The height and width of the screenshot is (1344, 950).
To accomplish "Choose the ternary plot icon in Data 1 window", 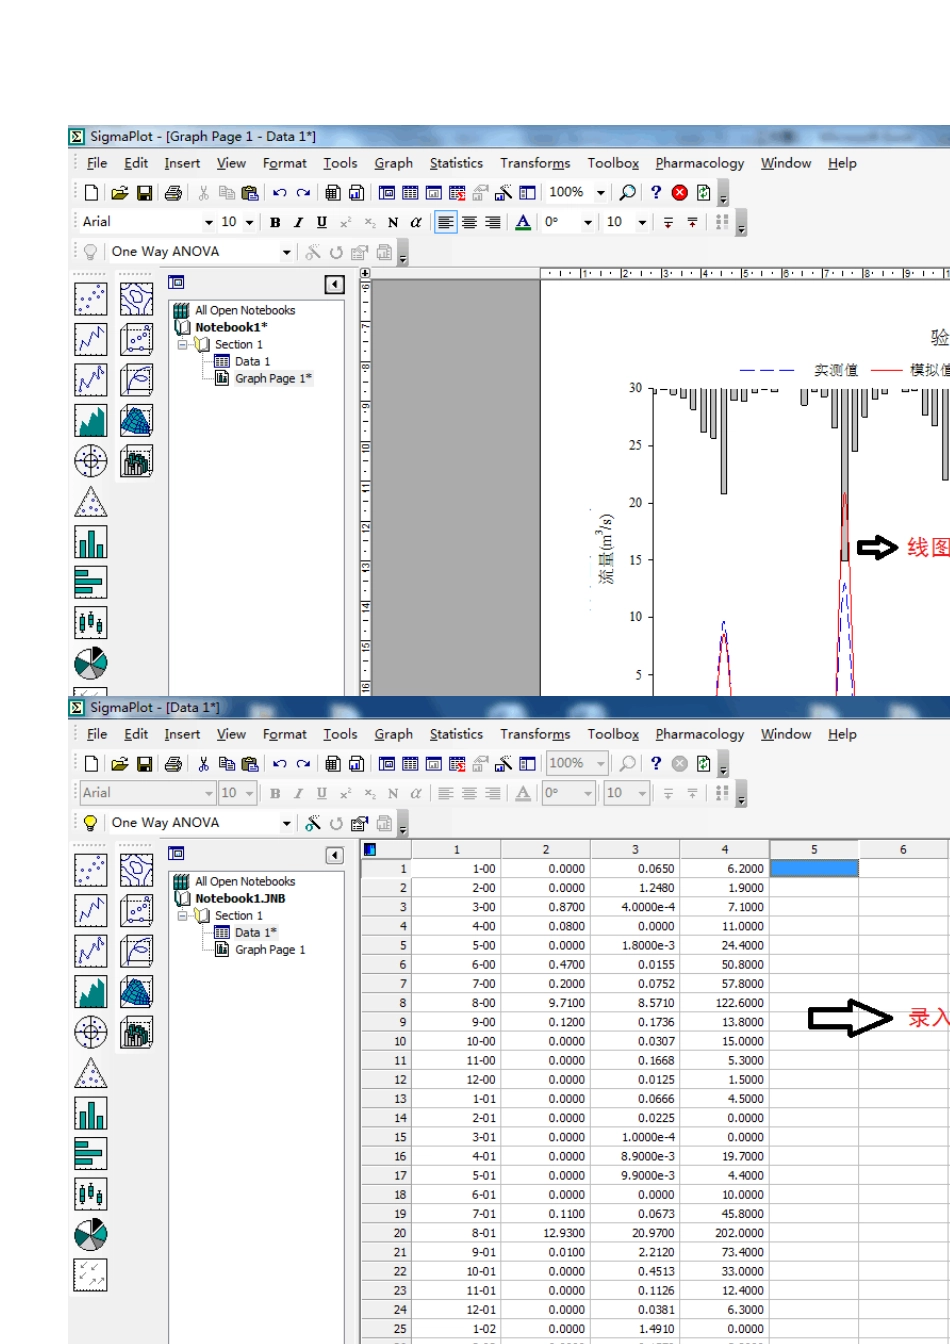I will tap(90, 1073).
